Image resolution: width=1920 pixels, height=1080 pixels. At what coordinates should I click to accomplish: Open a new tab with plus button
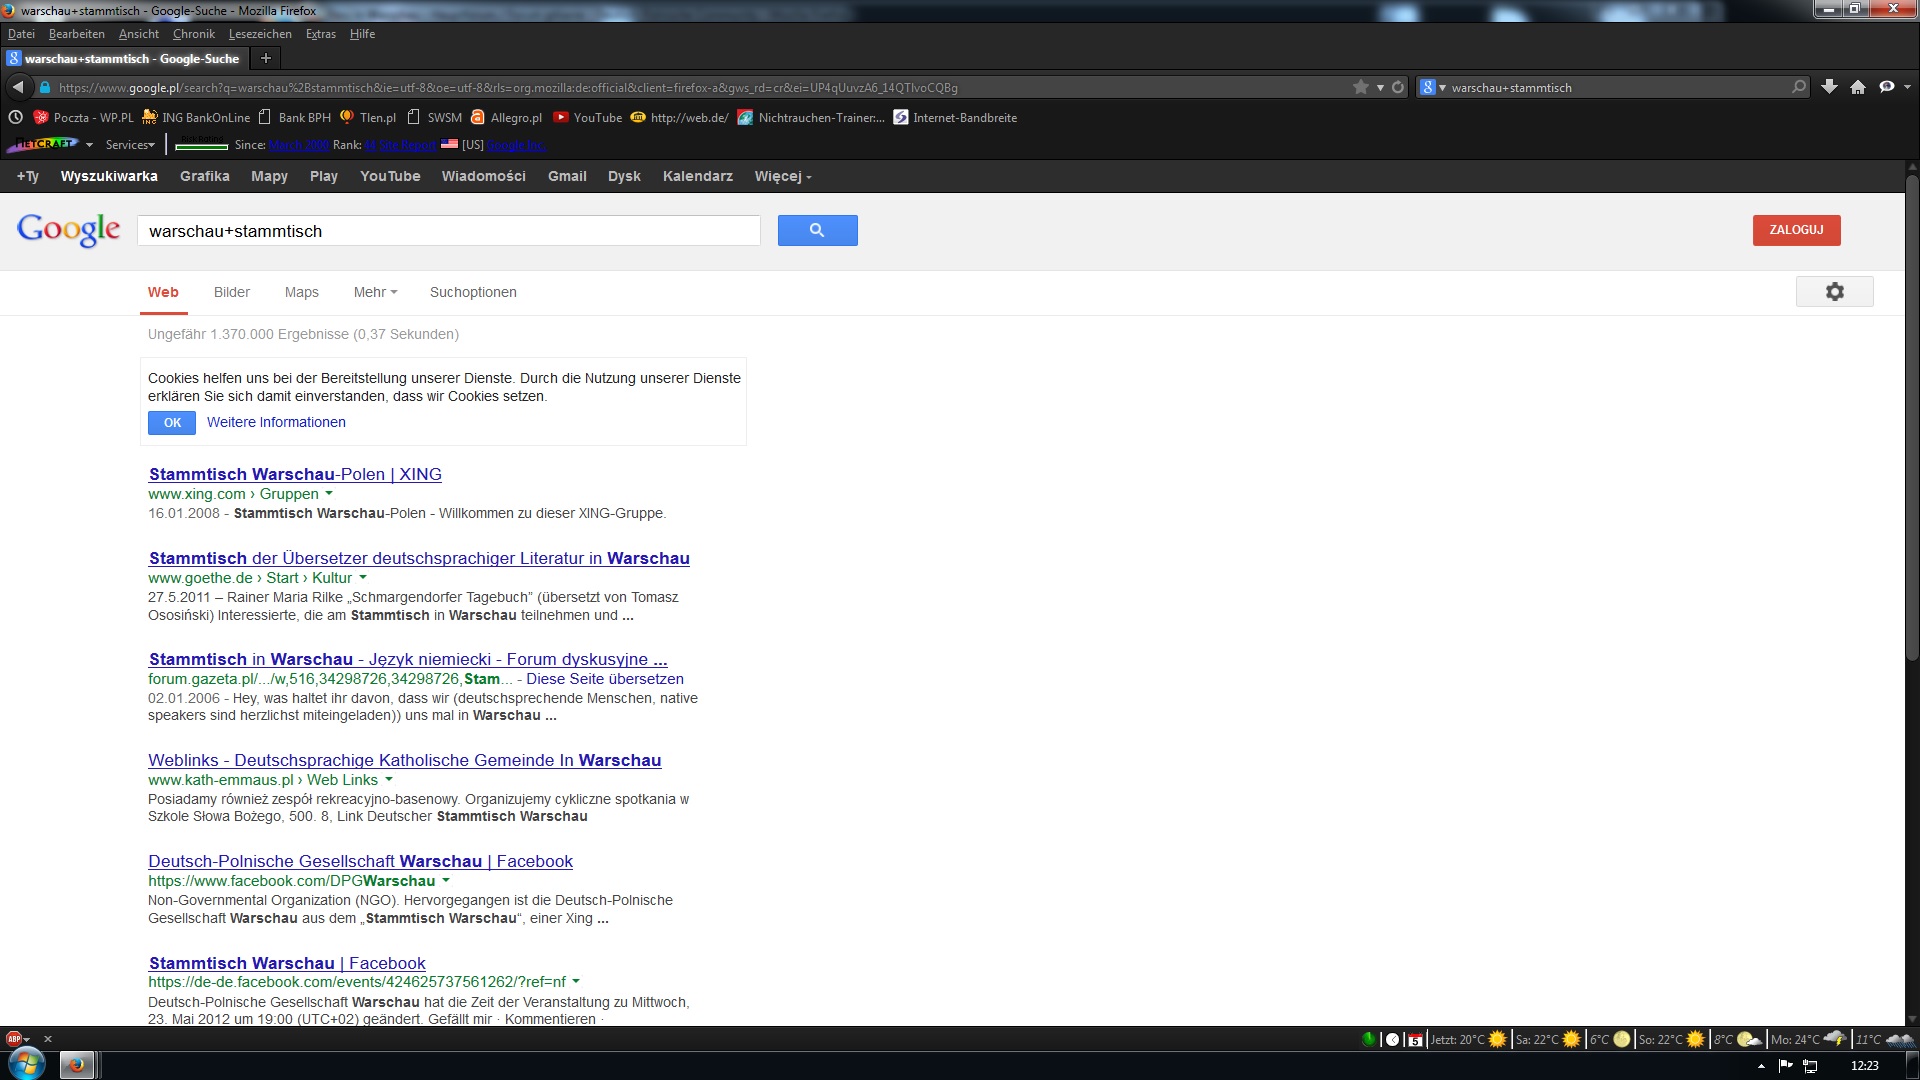click(266, 58)
